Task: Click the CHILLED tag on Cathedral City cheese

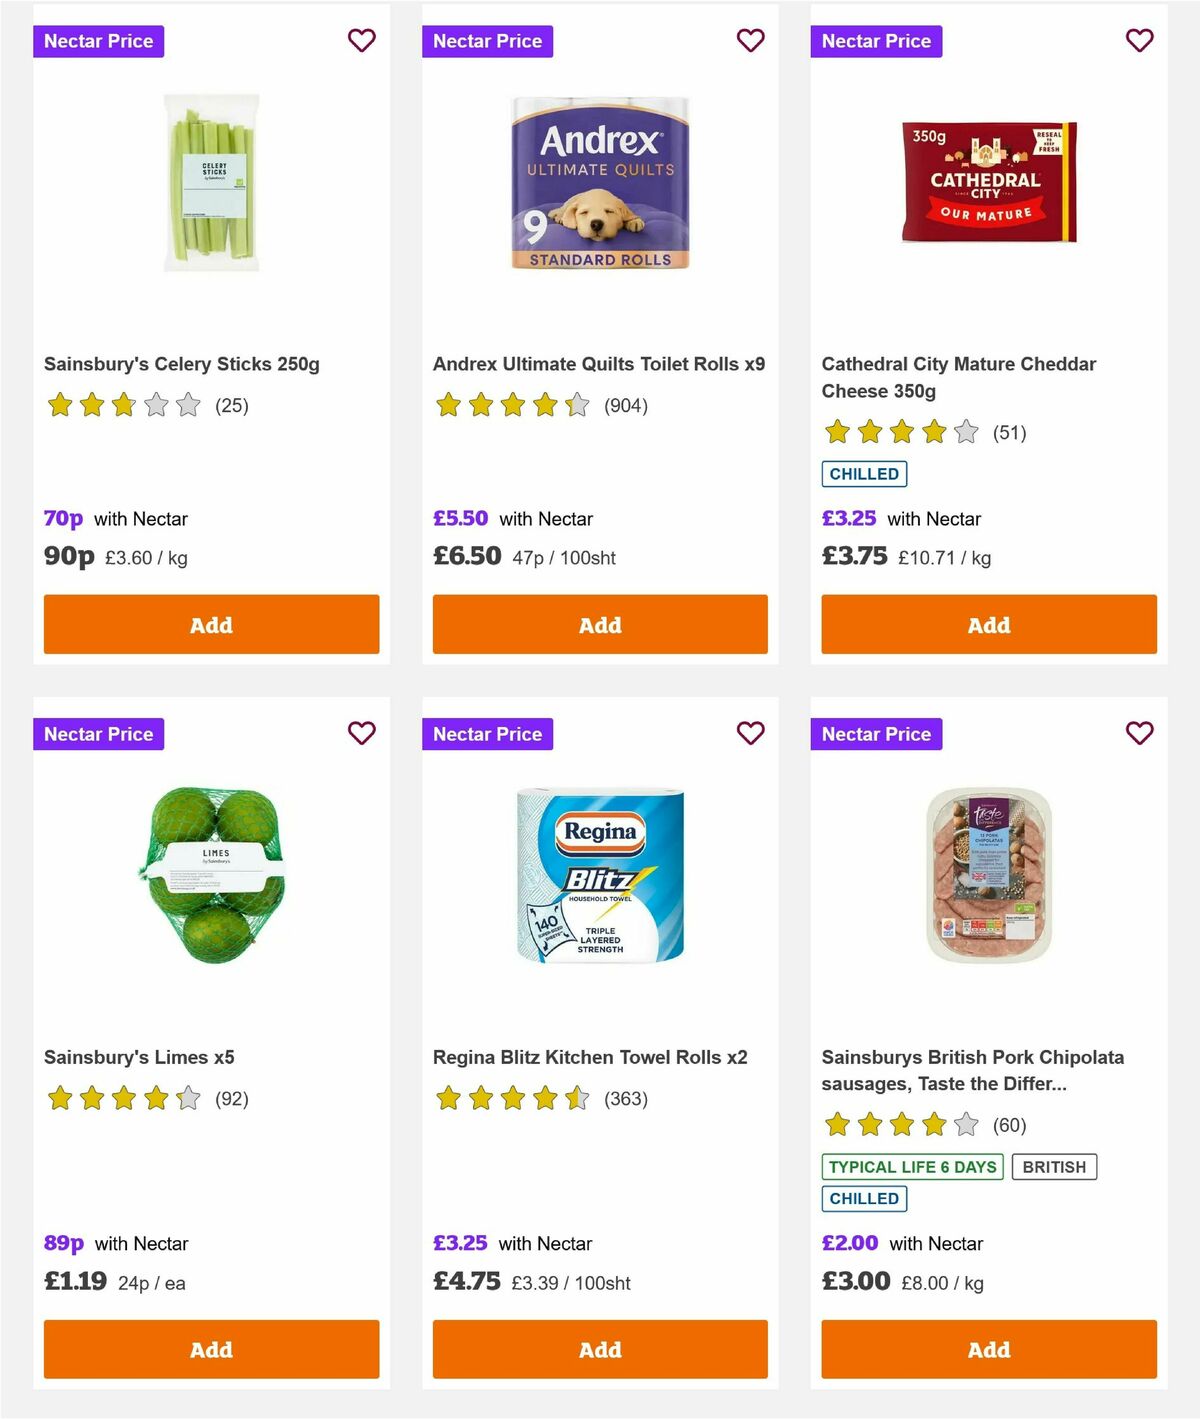Action: click(x=864, y=473)
